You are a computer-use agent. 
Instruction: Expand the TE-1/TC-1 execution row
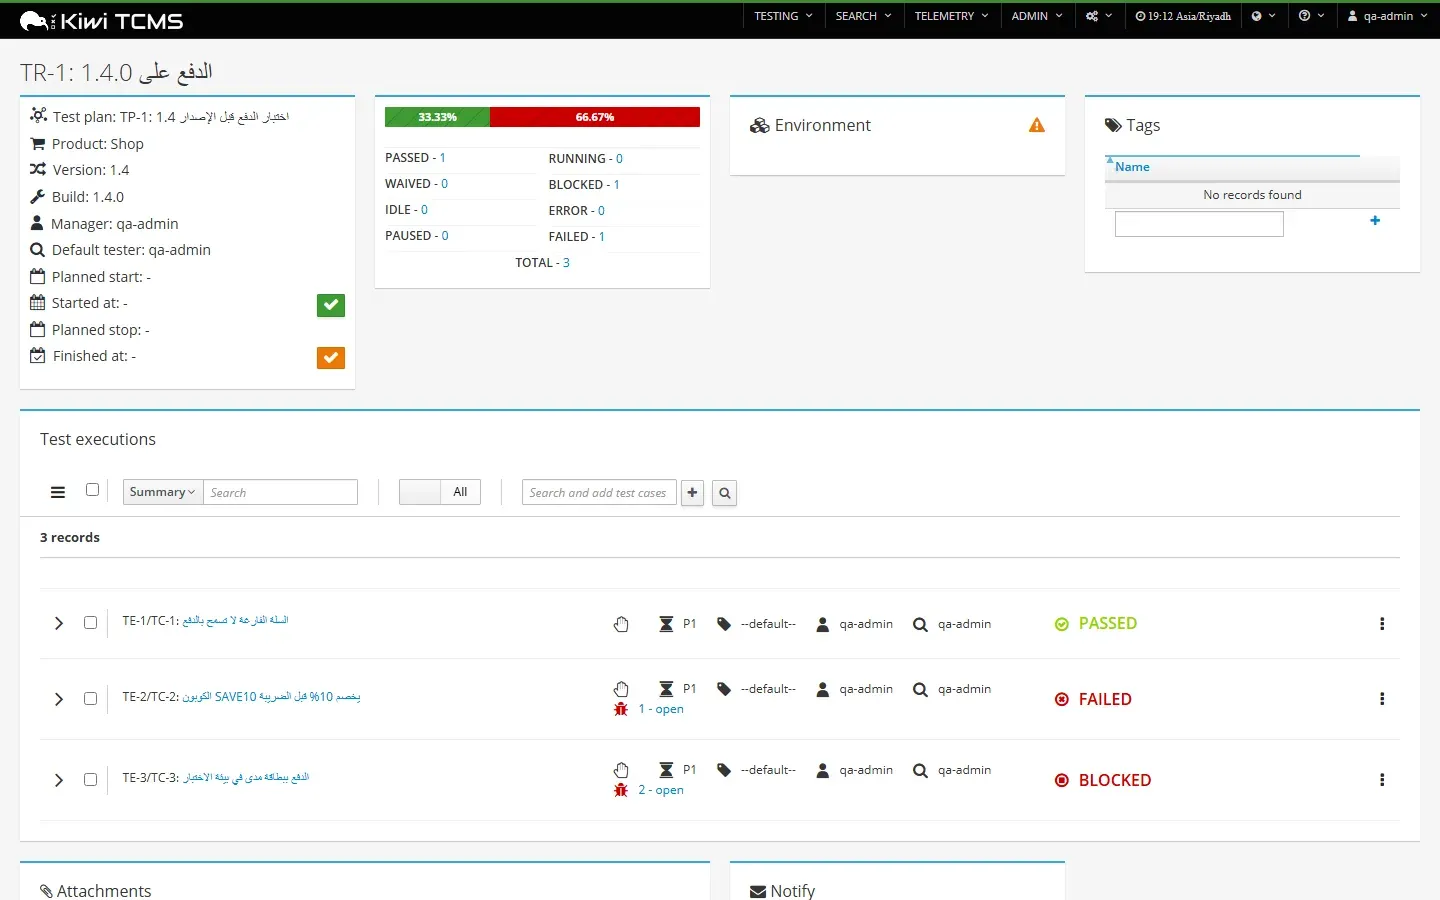[x=59, y=623]
